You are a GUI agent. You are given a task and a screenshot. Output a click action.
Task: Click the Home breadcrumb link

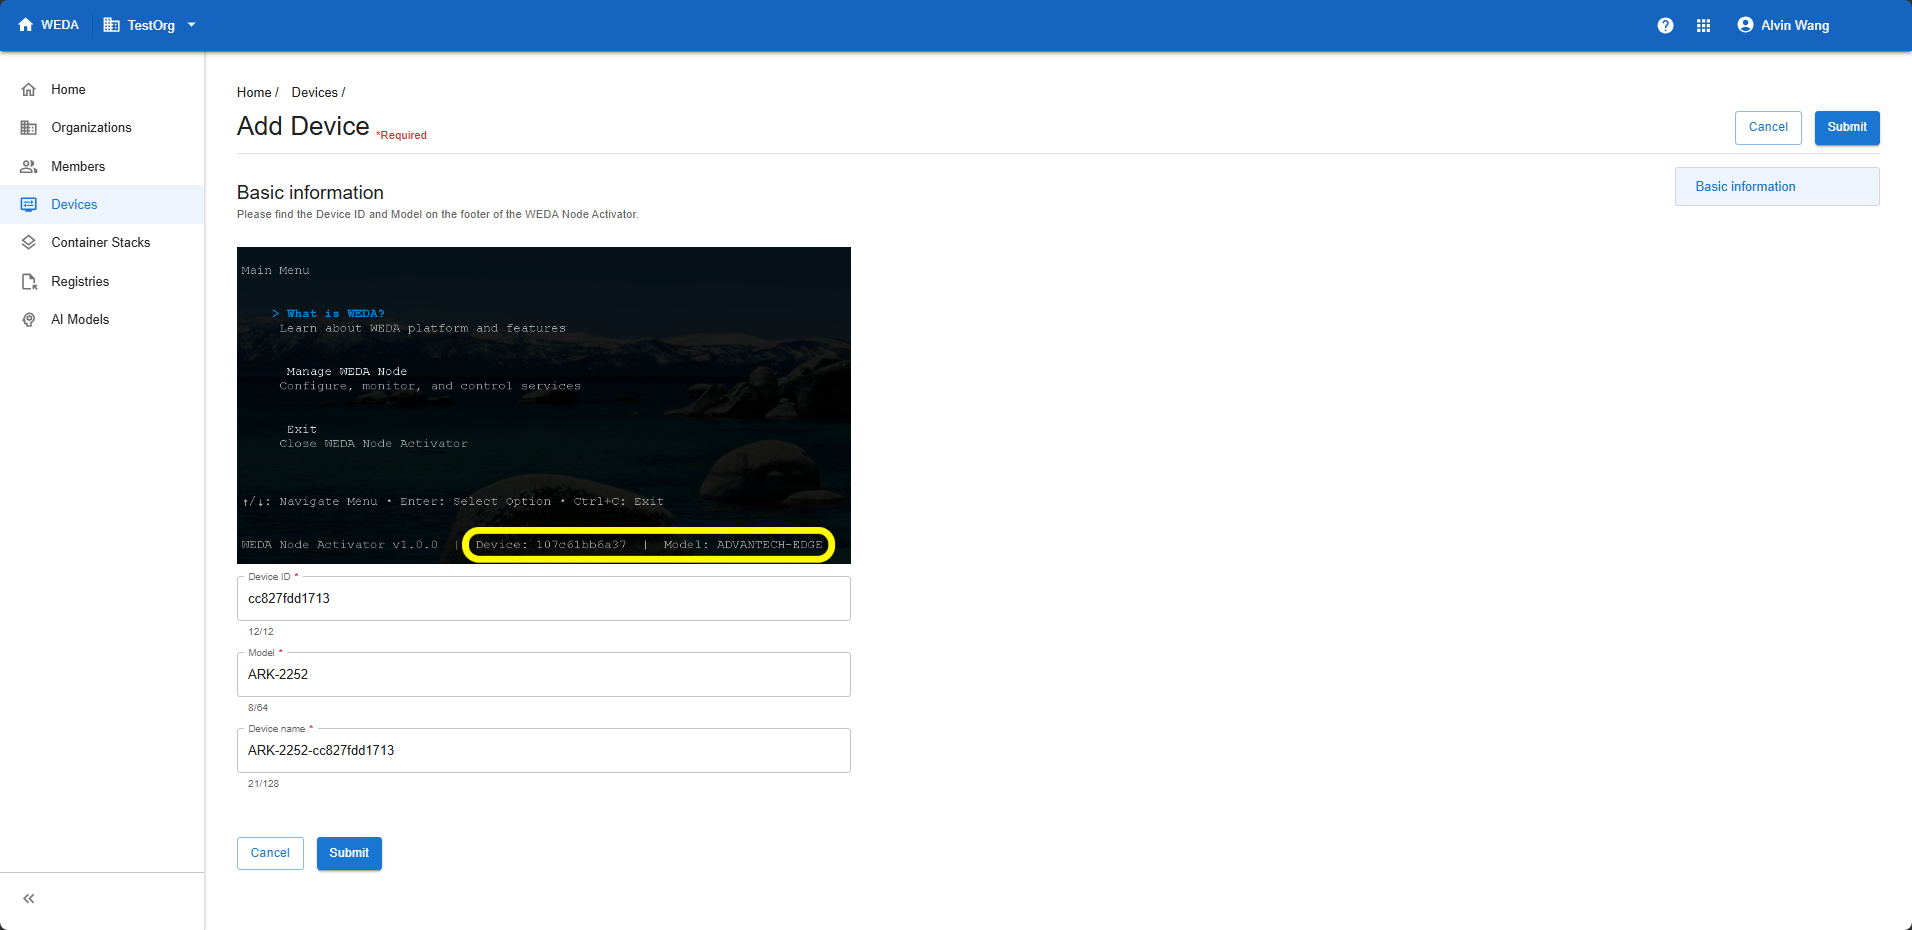click(x=254, y=92)
